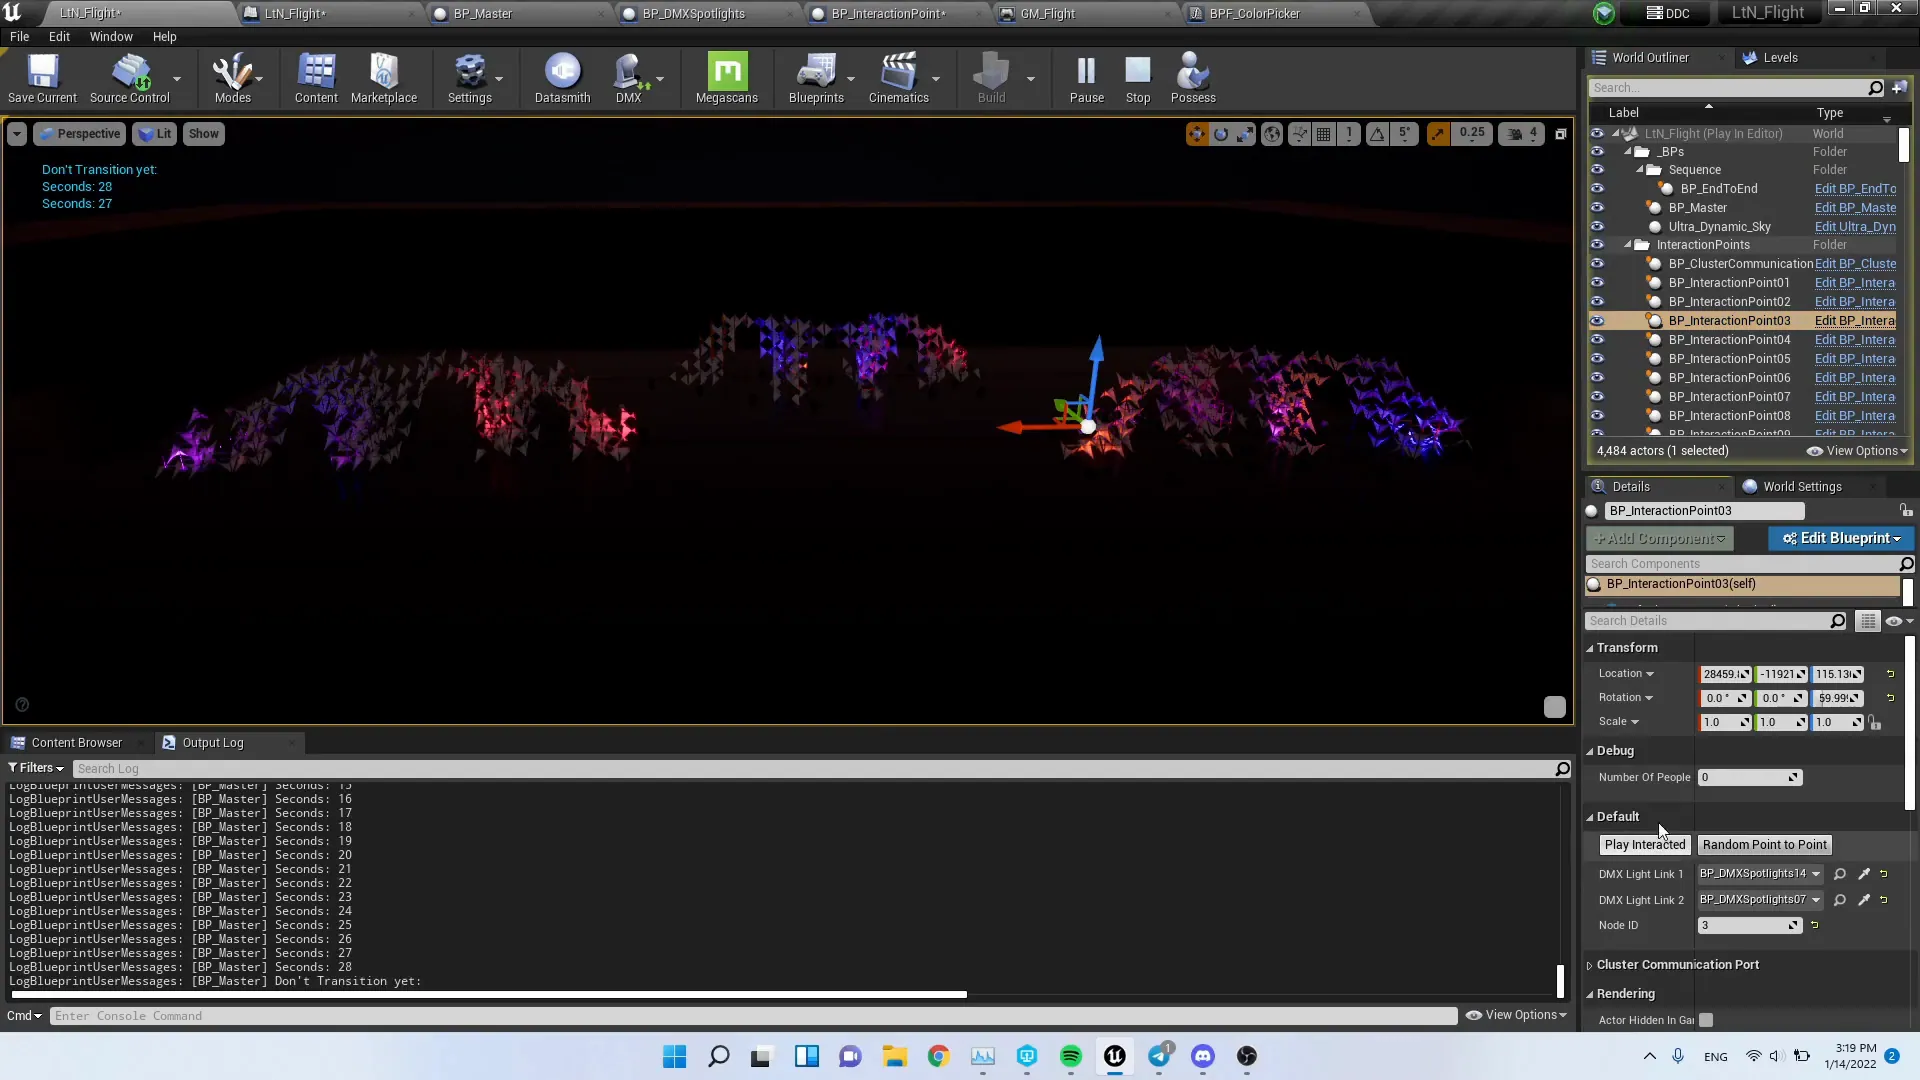Click the Enter Console Command field
This screenshot has width=1920, height=1080.
pos(753,1016)
